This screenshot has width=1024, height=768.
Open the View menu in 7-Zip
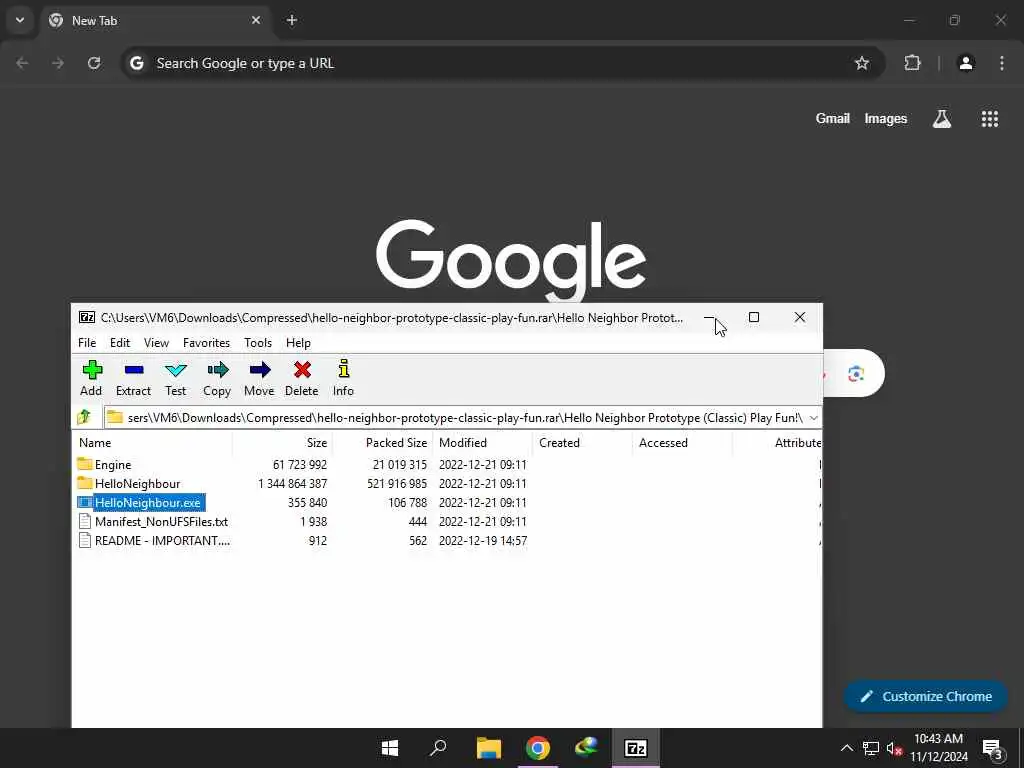pyautogui.click(x=156, y=343)
